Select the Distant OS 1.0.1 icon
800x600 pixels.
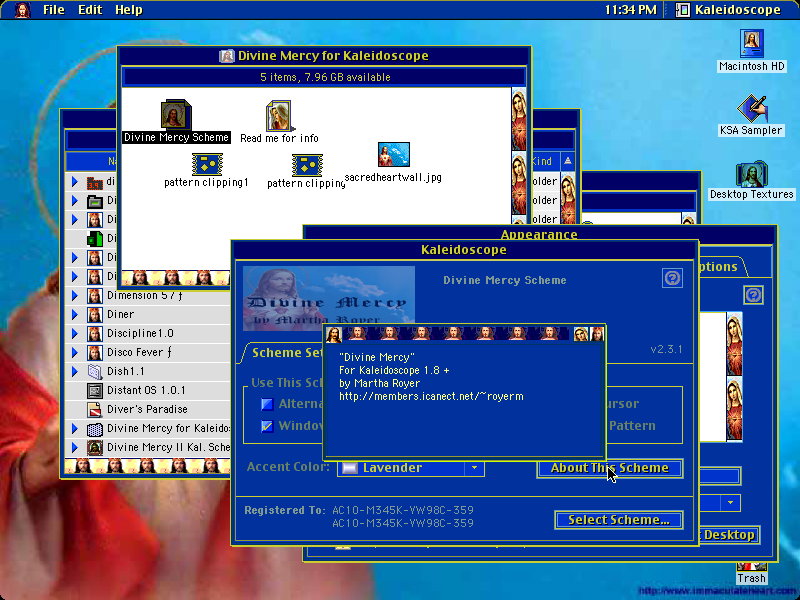coord(94,390)
